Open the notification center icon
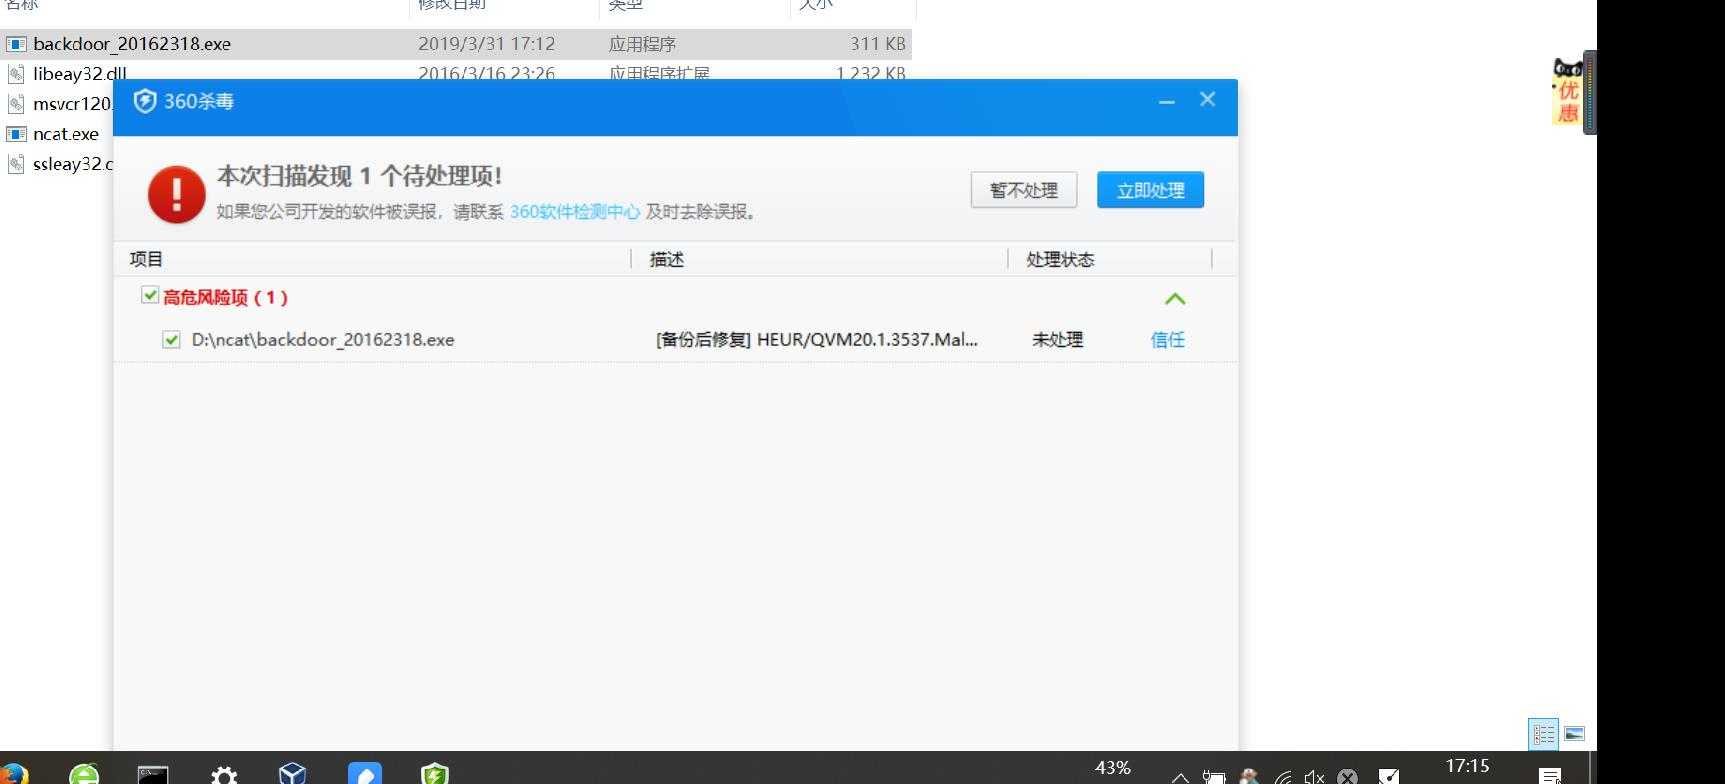 coord(1551,777)
